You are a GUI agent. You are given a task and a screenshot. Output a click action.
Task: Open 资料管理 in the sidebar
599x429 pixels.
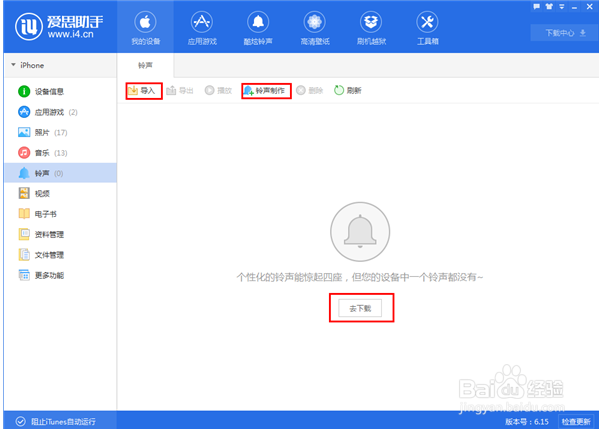pyautogui.click(x=60, y=234)
